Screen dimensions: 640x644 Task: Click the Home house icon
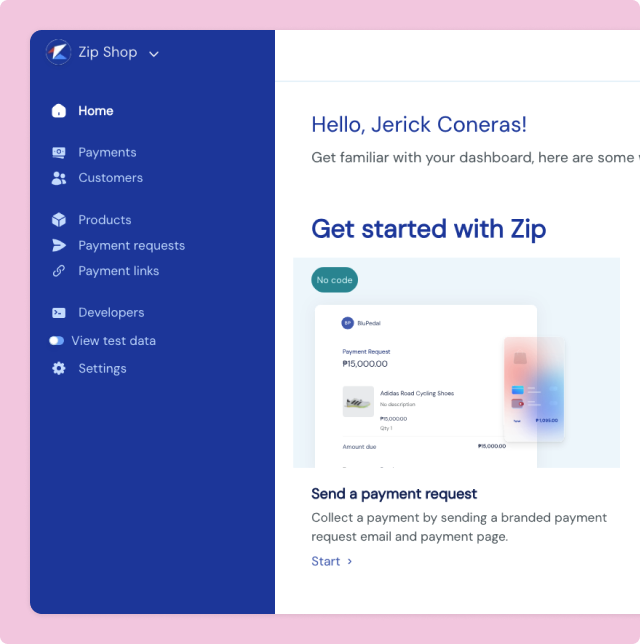tap(59, 110)
